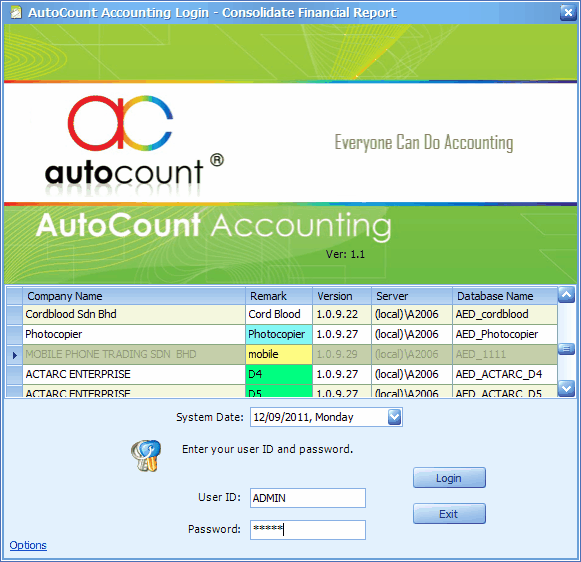
Task: Sort by the Company Name column header
Action: click(134, 296)
